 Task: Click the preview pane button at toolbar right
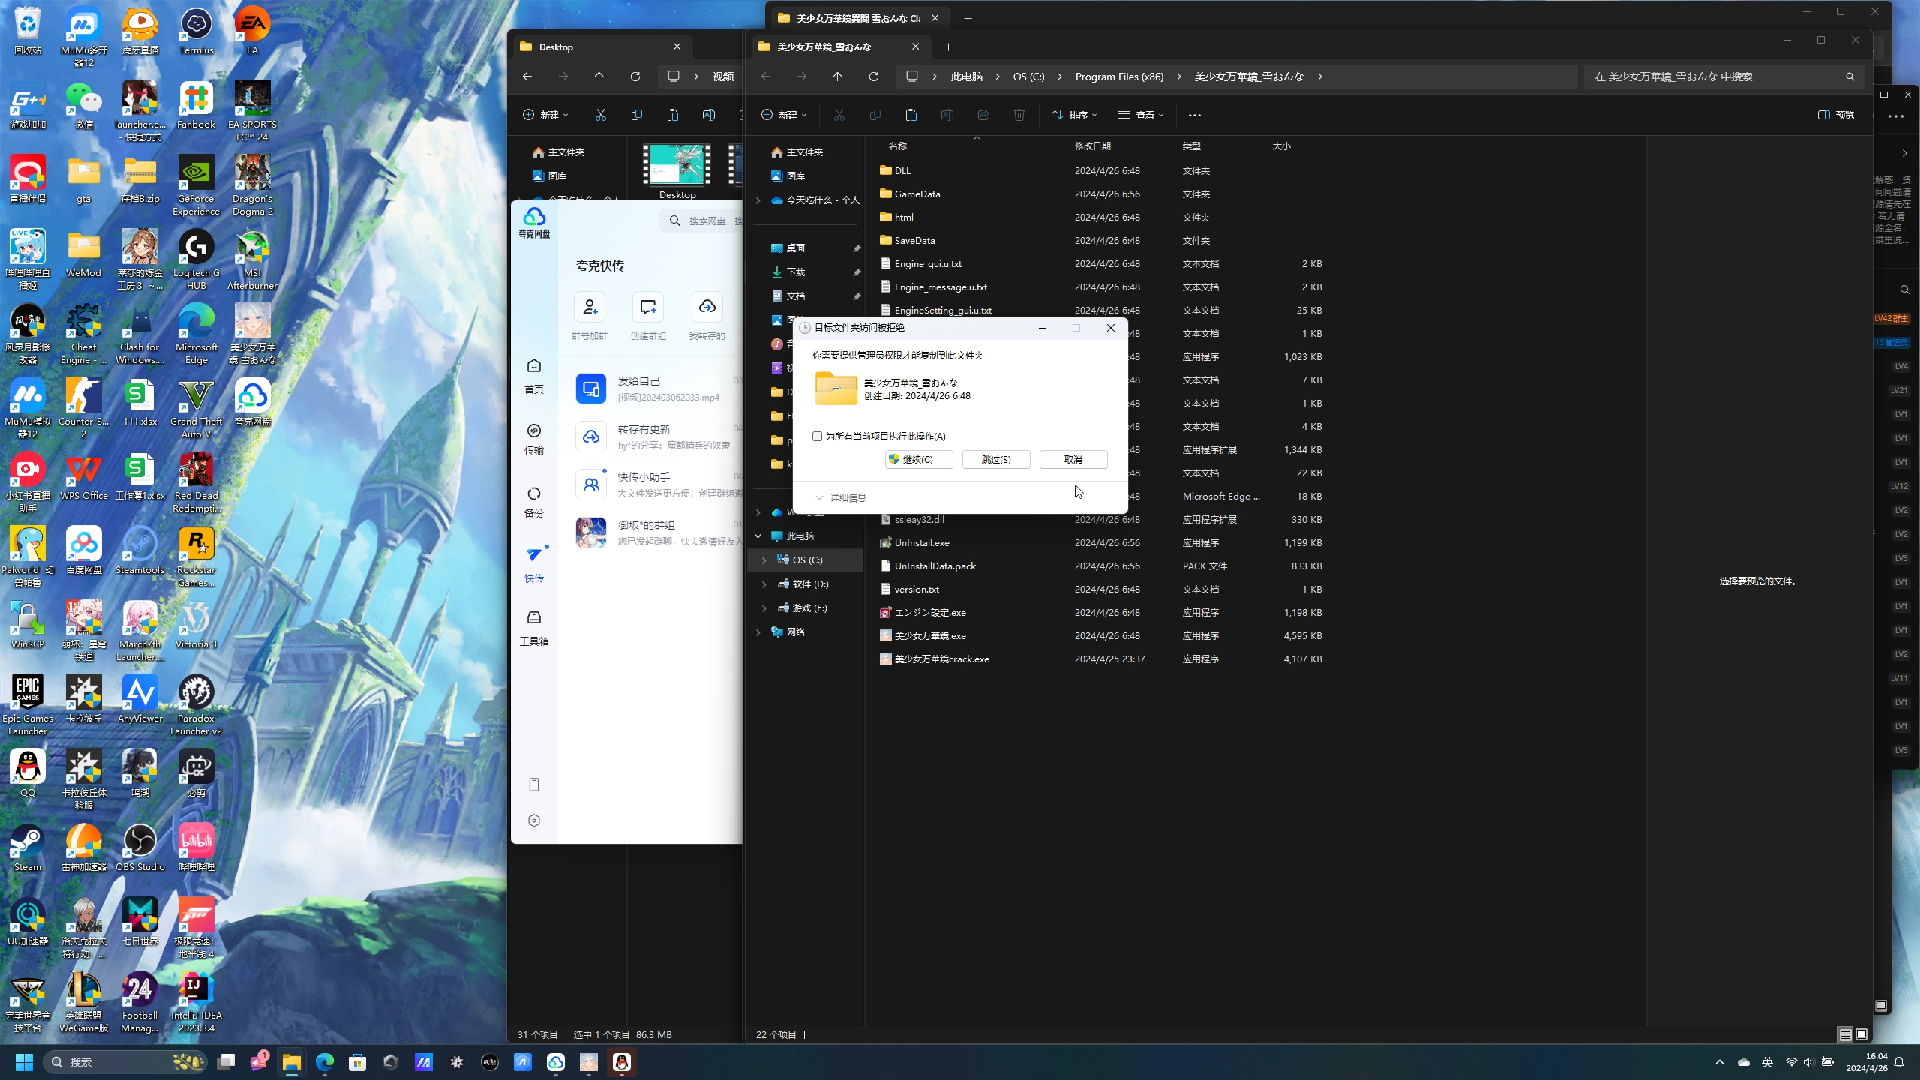coord(1836,115)
